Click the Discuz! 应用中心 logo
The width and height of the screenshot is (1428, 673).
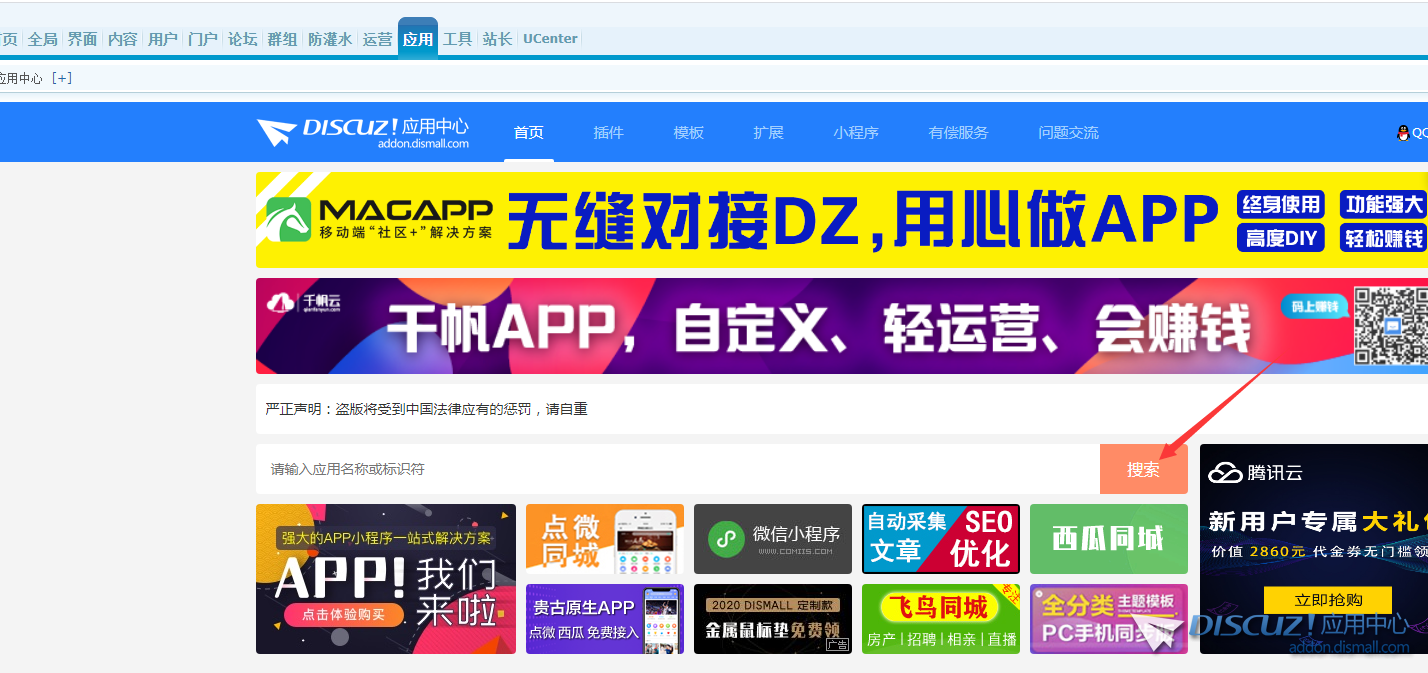click(x=363, y=132)
